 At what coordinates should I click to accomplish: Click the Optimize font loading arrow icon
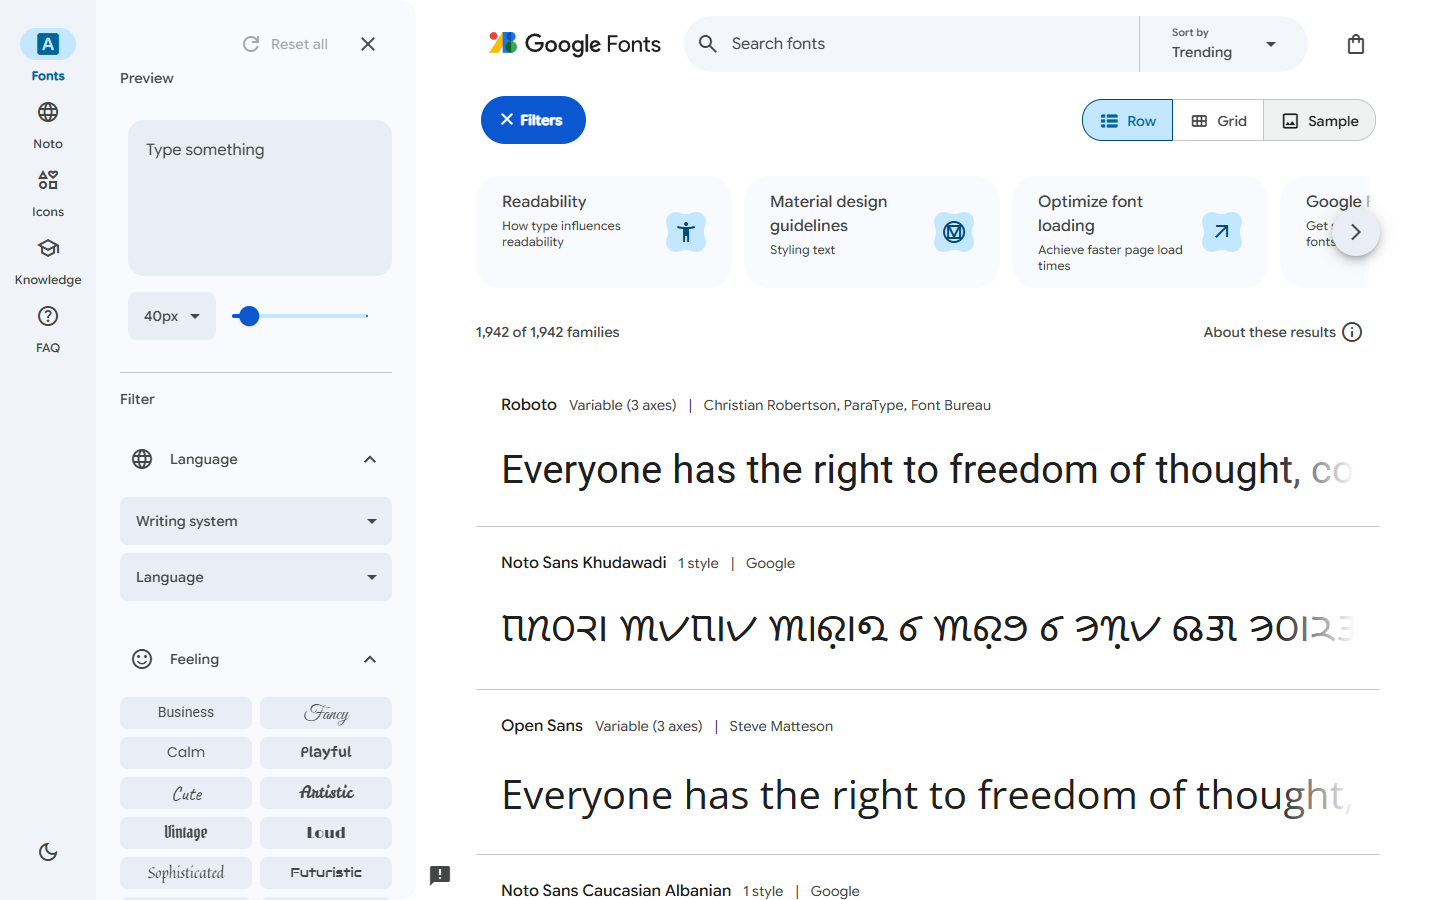point(1222,232)
